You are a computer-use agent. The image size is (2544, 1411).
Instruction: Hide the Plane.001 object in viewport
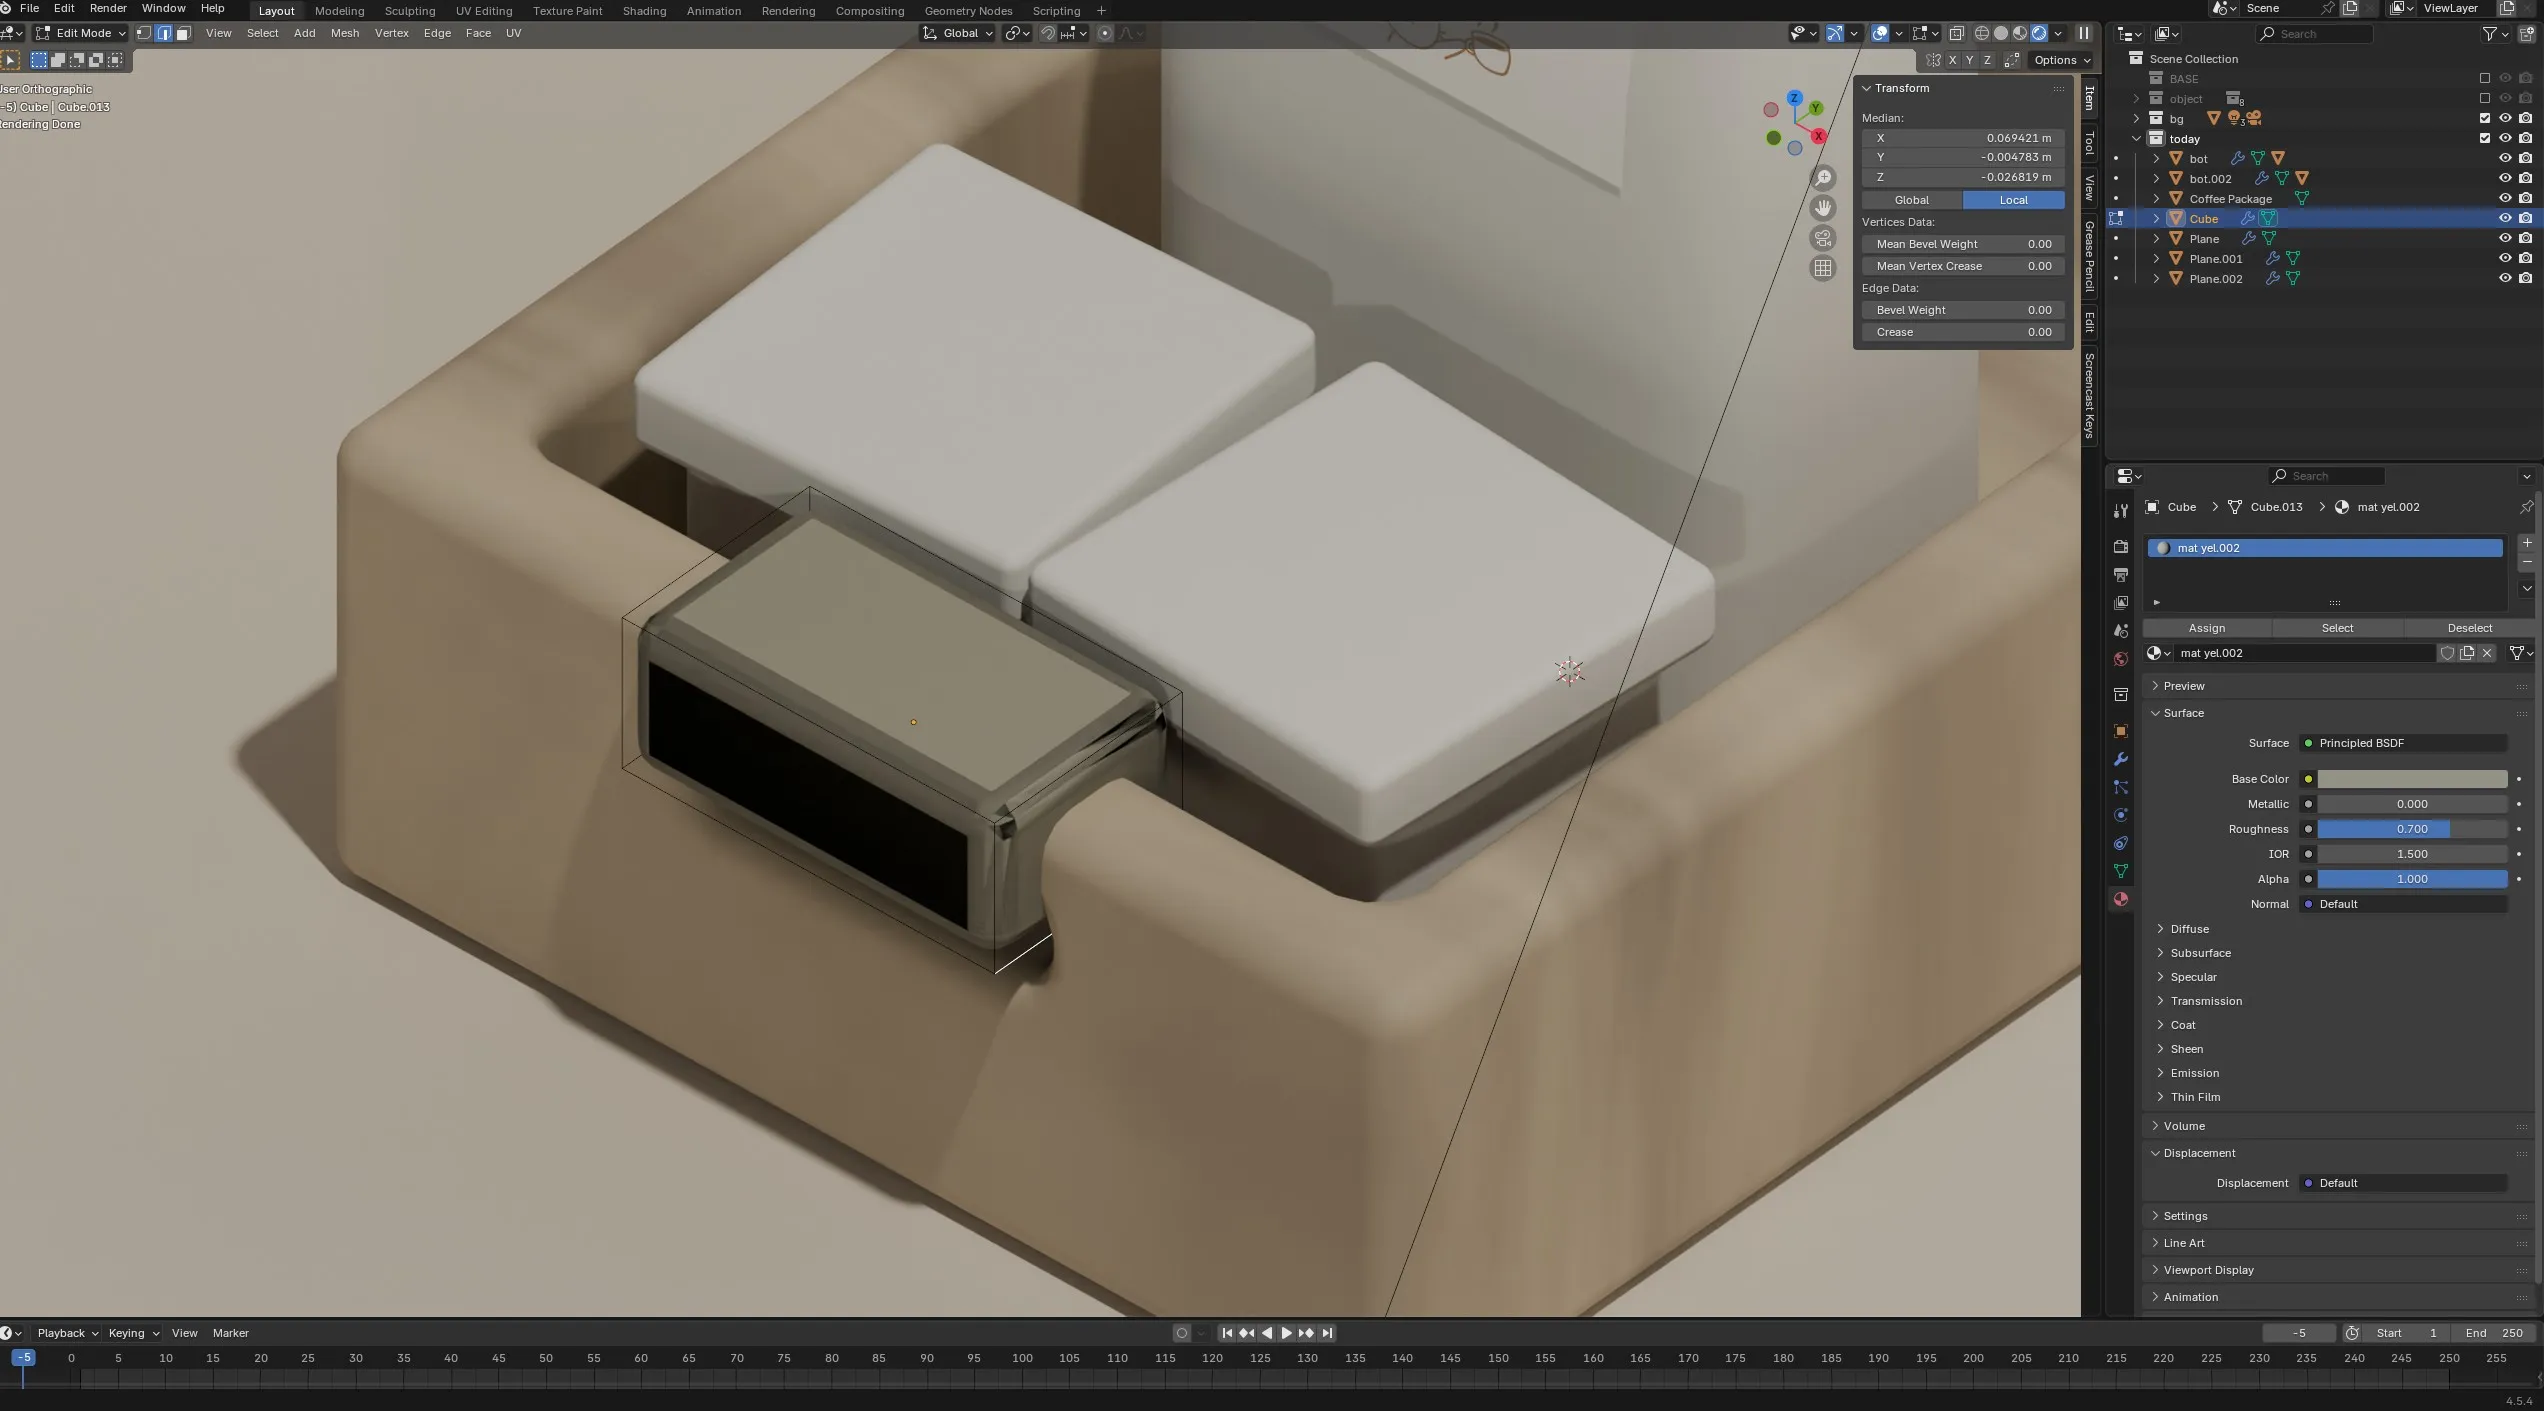coord(2505,258)
